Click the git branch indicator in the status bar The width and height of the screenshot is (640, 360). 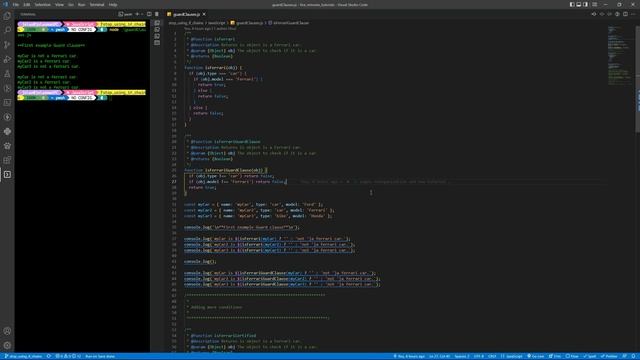[x=23, y=356]
